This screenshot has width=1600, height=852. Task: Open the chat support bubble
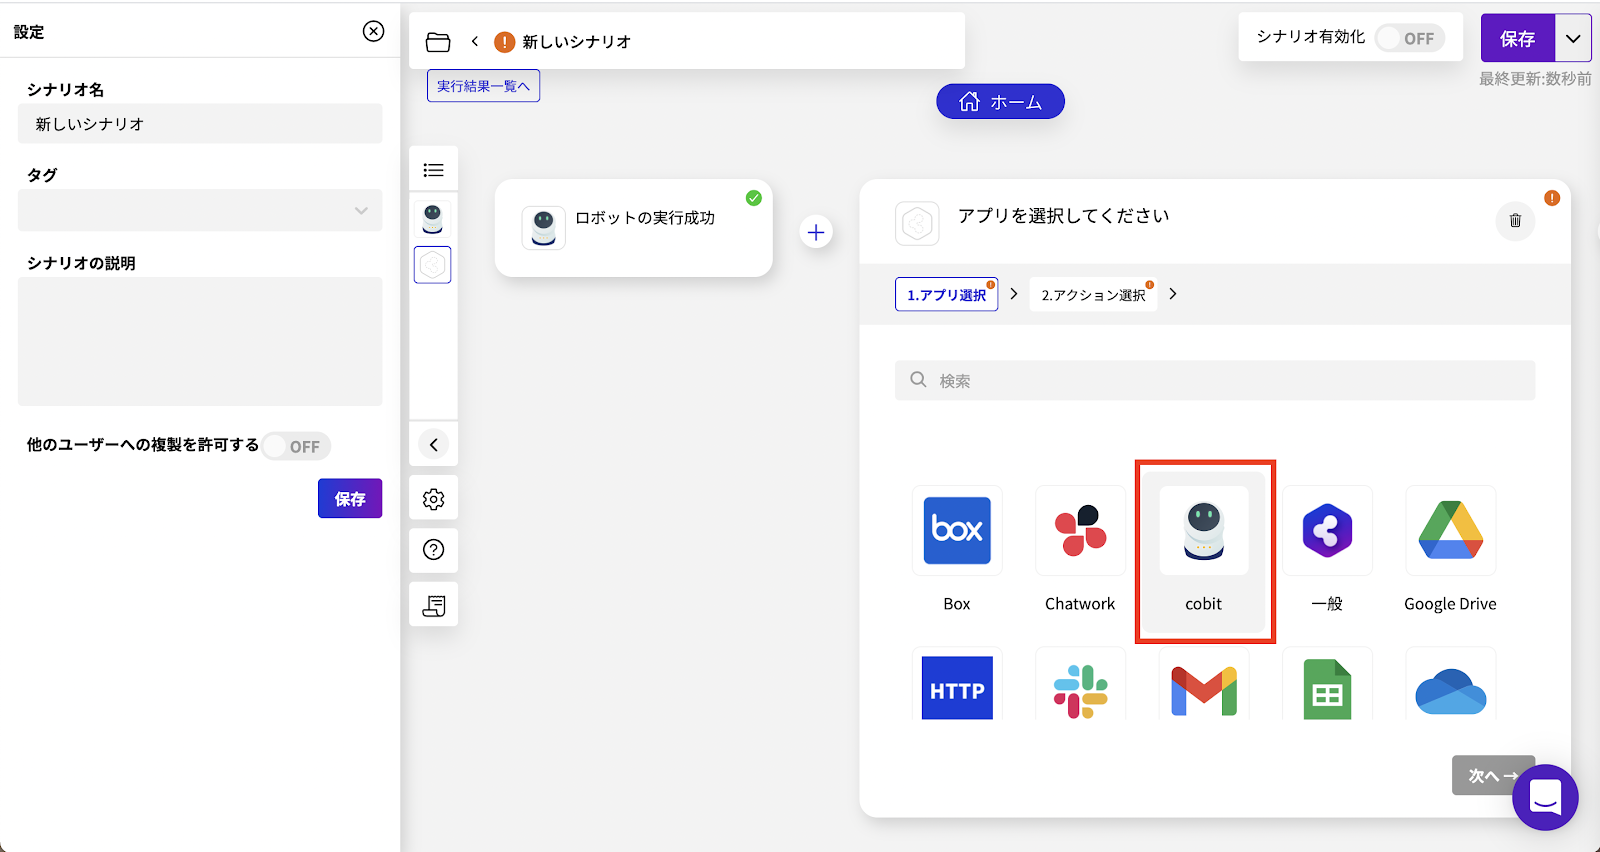(1545, 797)
